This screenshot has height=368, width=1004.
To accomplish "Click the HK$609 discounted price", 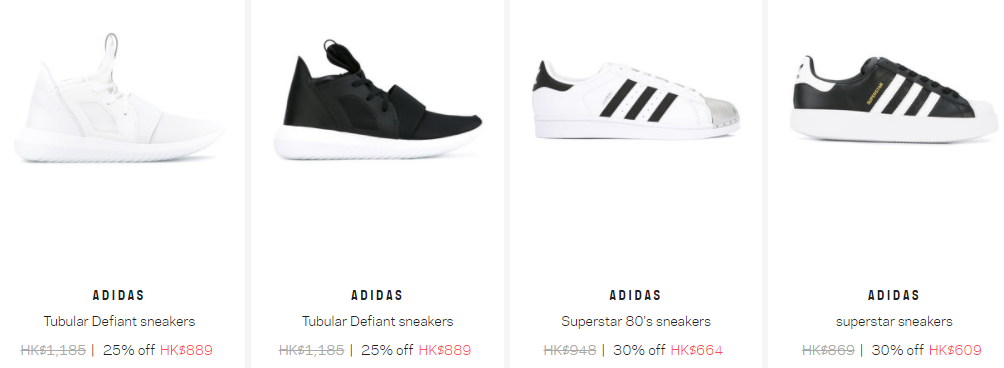I will click(x=955, y=350).
